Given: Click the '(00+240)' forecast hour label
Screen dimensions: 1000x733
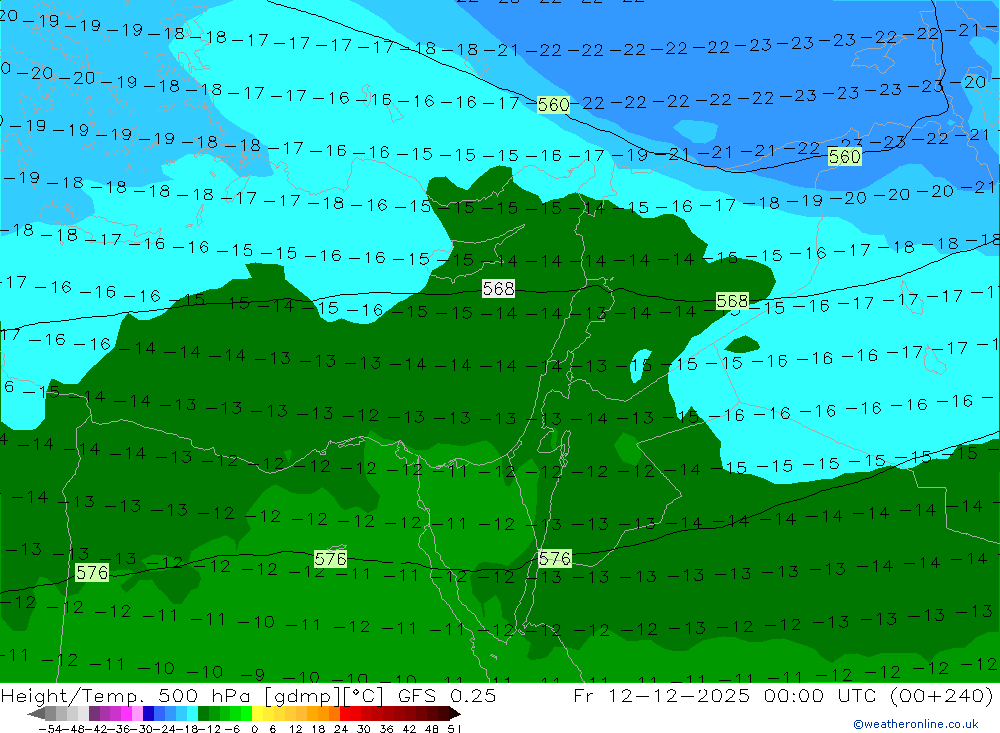Looking at the screenshot, I should click(x=941, y=695).
